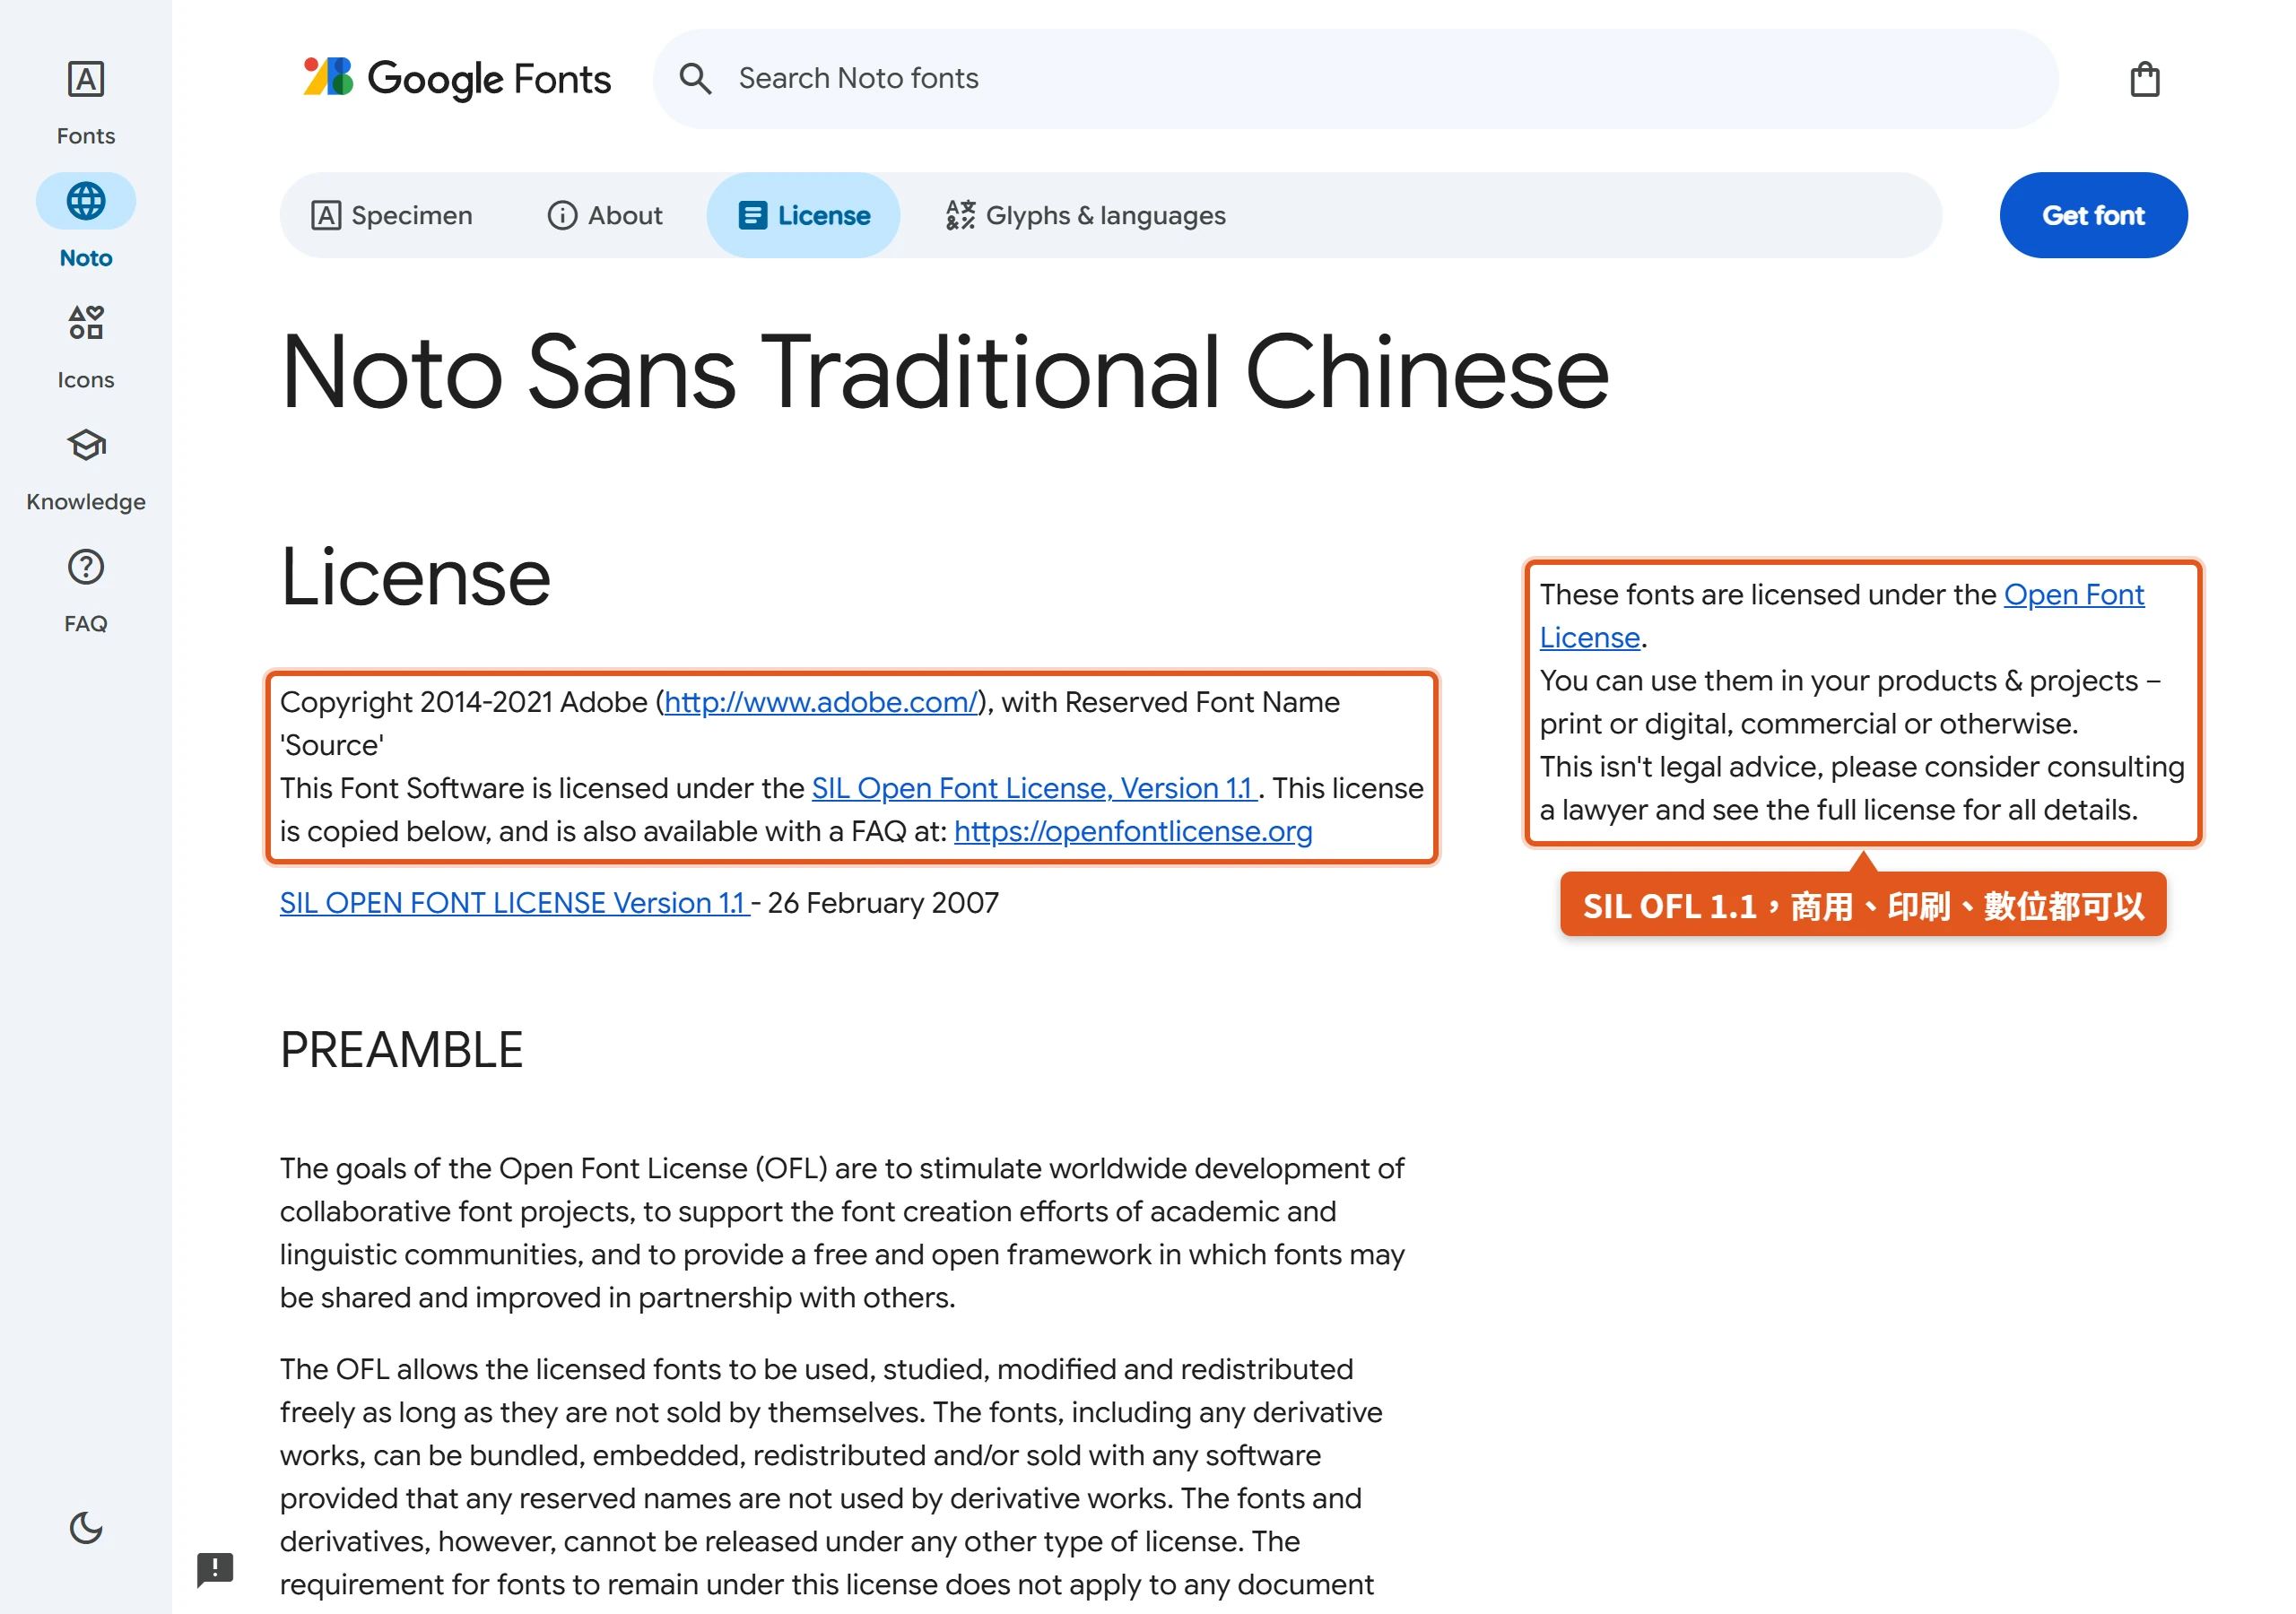
Task: Click the License heading
Action: point(415,577)
